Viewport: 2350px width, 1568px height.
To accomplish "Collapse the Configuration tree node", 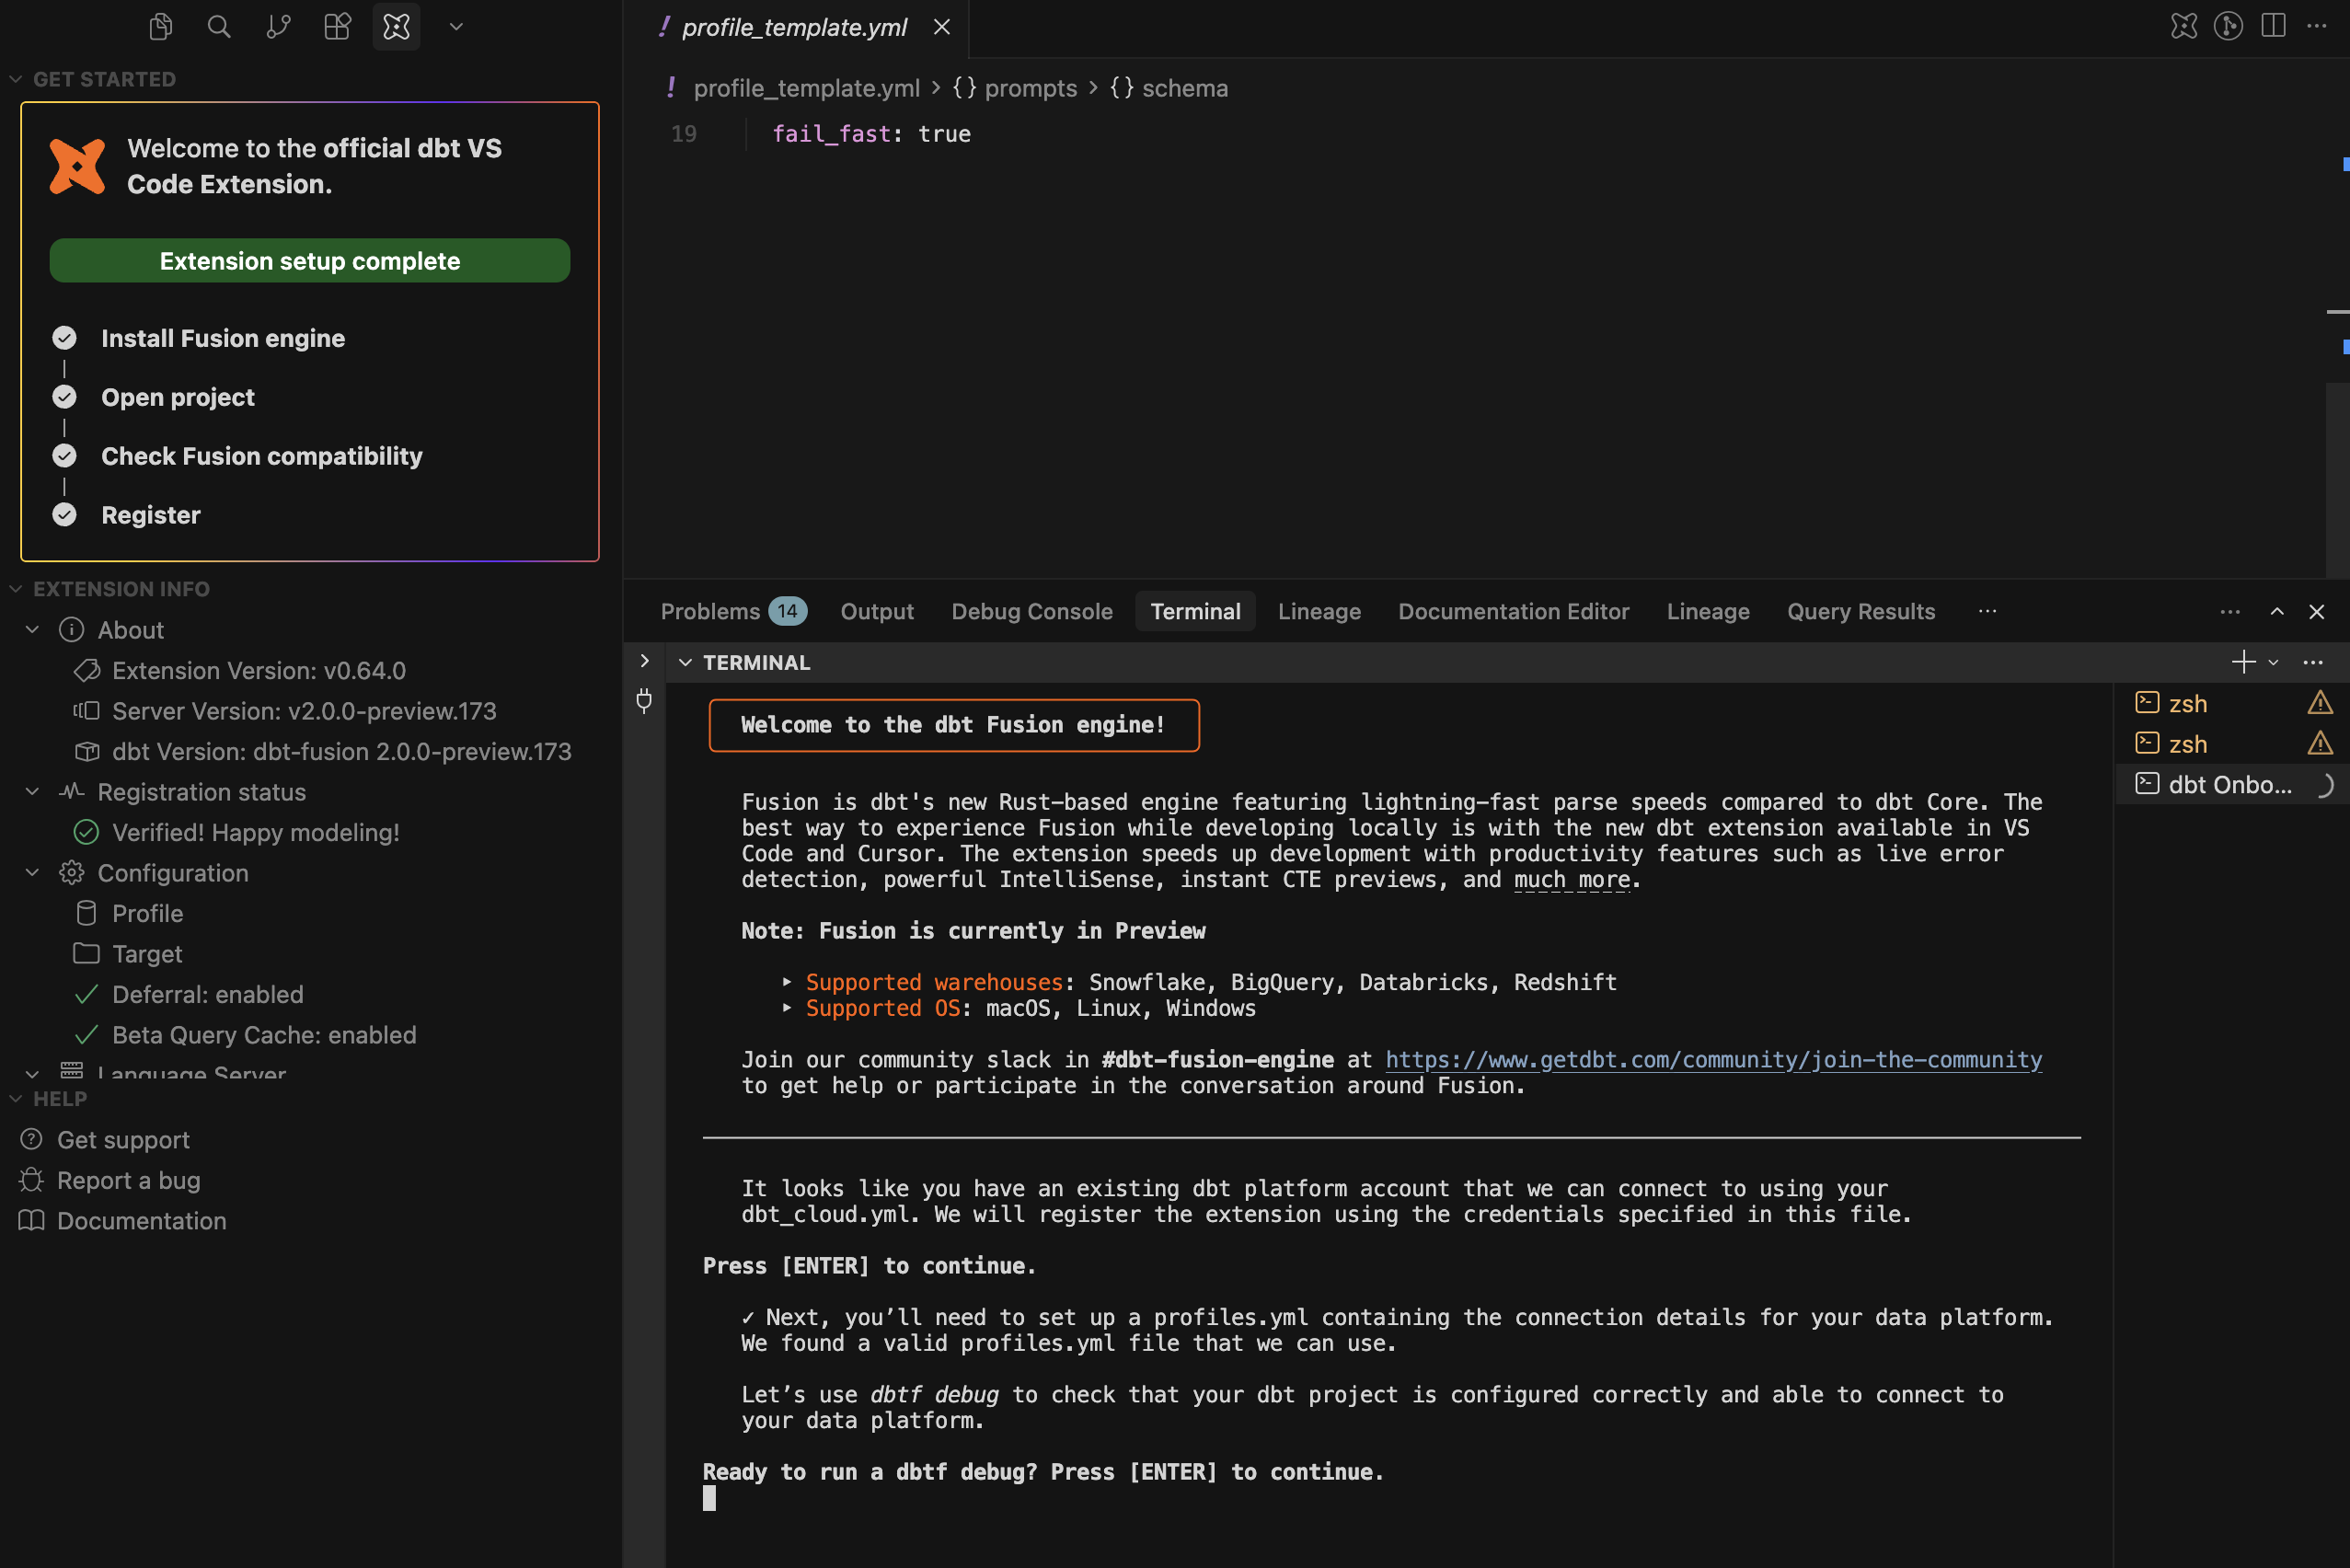I will (x=32, y=873).
